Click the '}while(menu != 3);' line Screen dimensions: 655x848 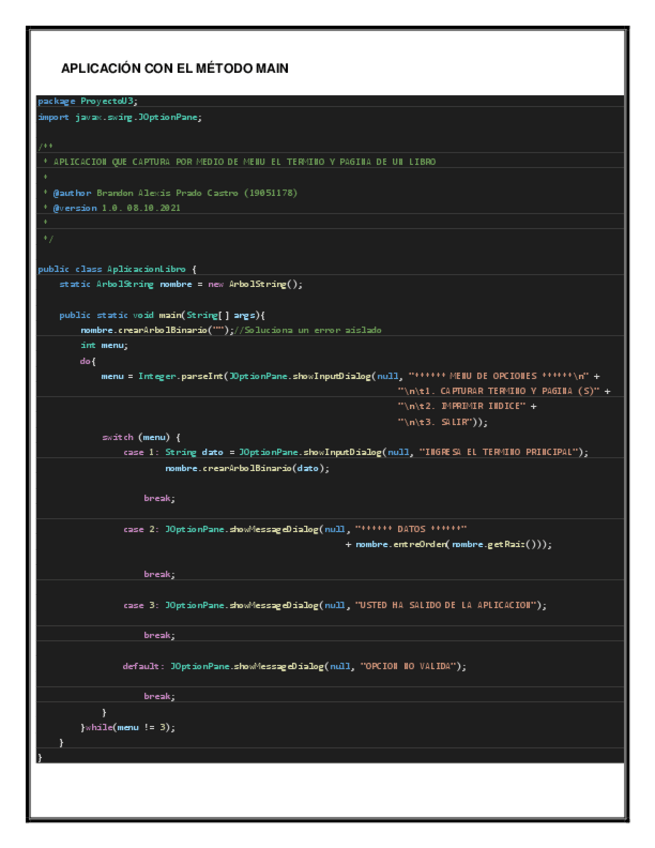[128, 727]
